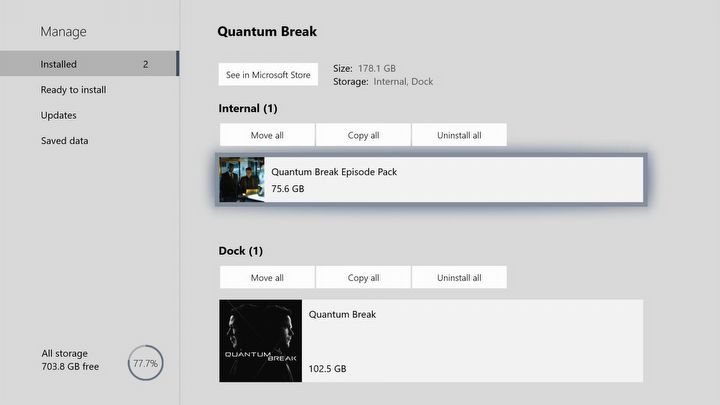Click Copy all in the Internal section

(x=363, y=135)
